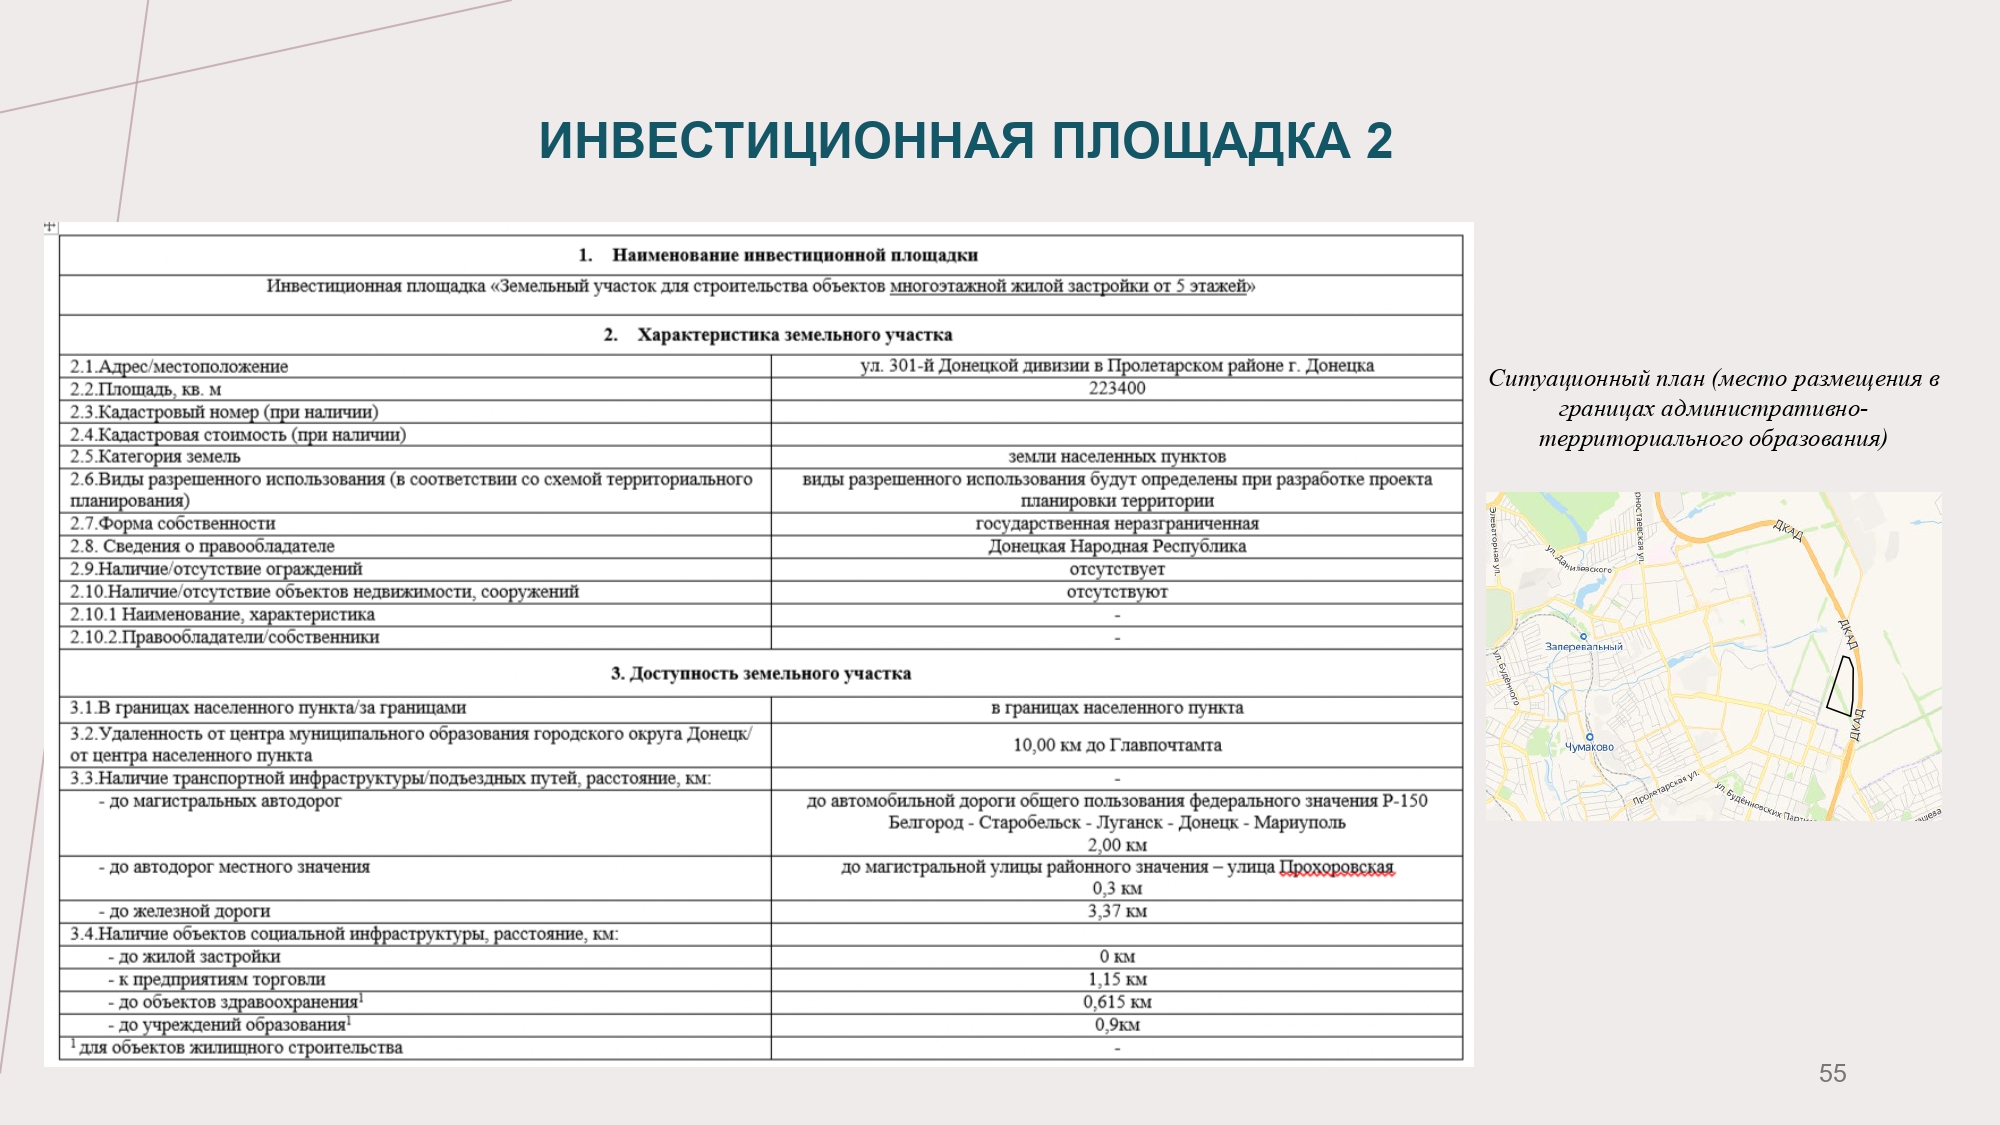Click the cell '2.10.Наличие/отсутствие объектов недвижимости, сооружений'
The image size is (2000, 1125).
point(415,592)
